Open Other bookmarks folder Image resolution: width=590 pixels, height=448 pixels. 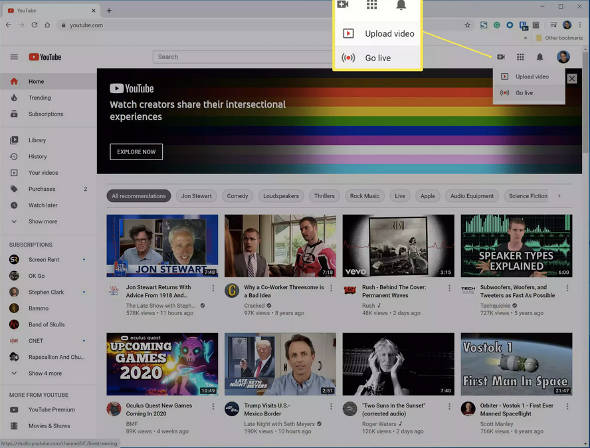click(559, 38)
